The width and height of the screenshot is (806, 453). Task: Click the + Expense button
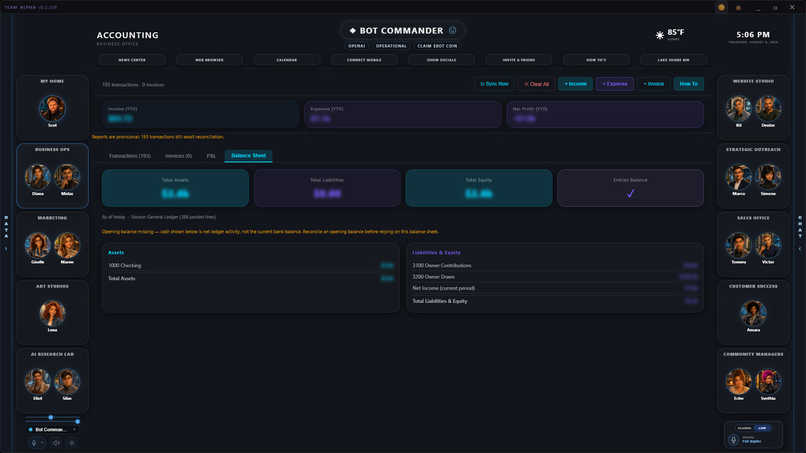[615, 84]
